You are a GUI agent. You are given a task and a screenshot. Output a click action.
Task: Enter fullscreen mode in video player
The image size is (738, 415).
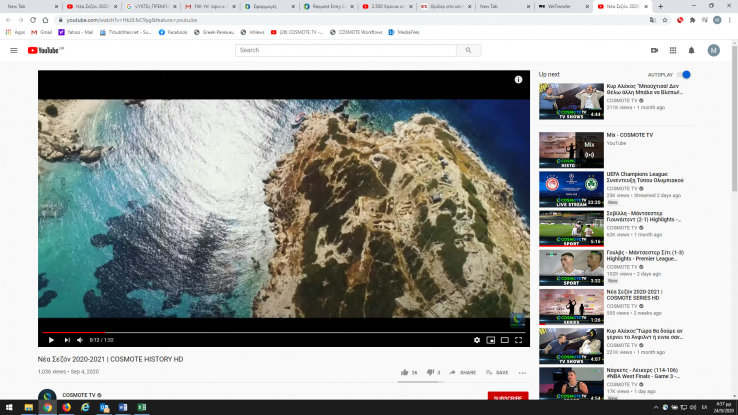[518, 340]
